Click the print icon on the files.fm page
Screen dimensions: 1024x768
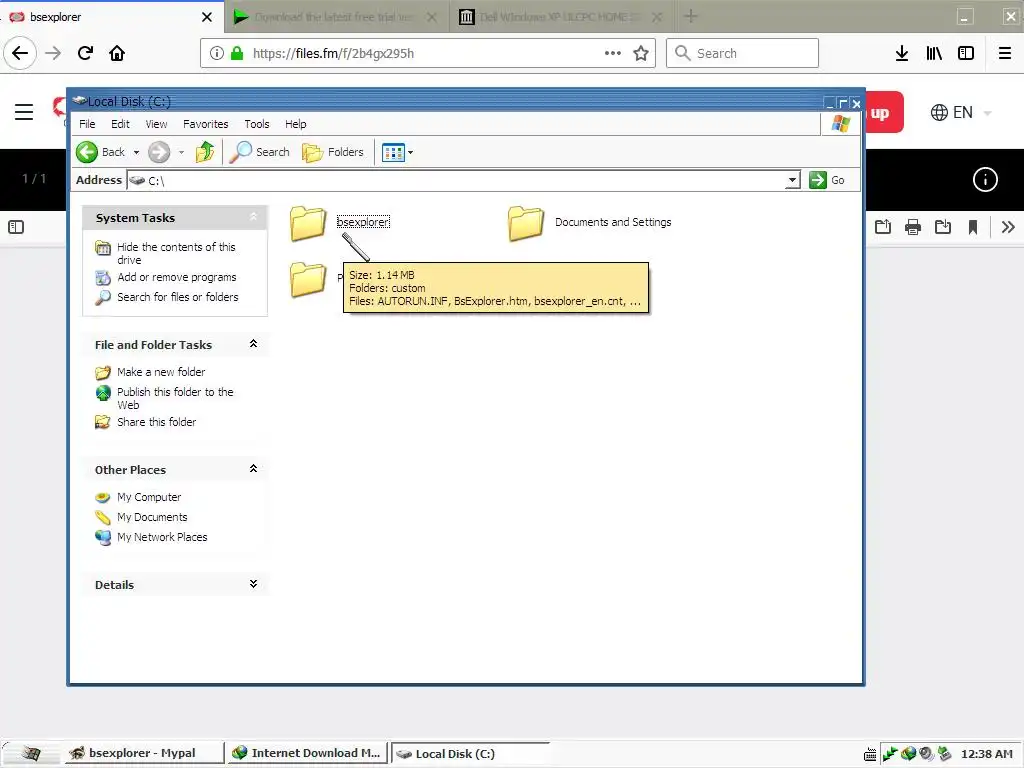(x=913, y=227)
